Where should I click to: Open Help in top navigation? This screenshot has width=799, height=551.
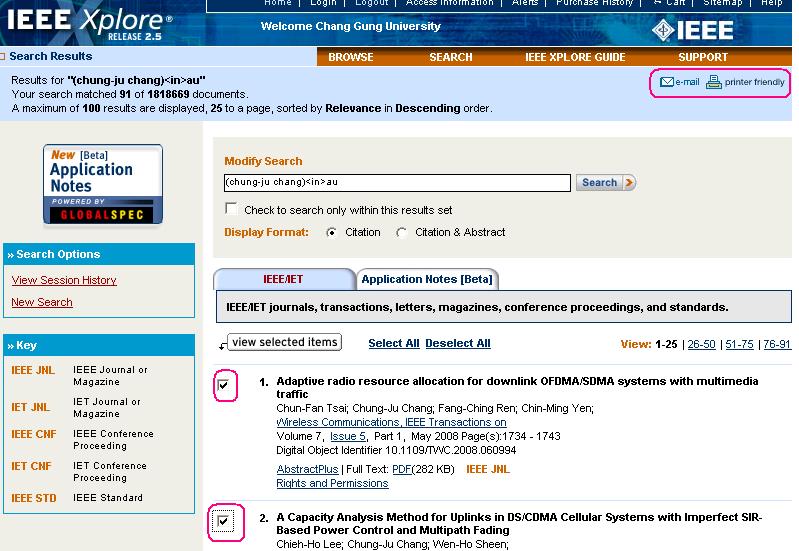click(x=771, y=3)
